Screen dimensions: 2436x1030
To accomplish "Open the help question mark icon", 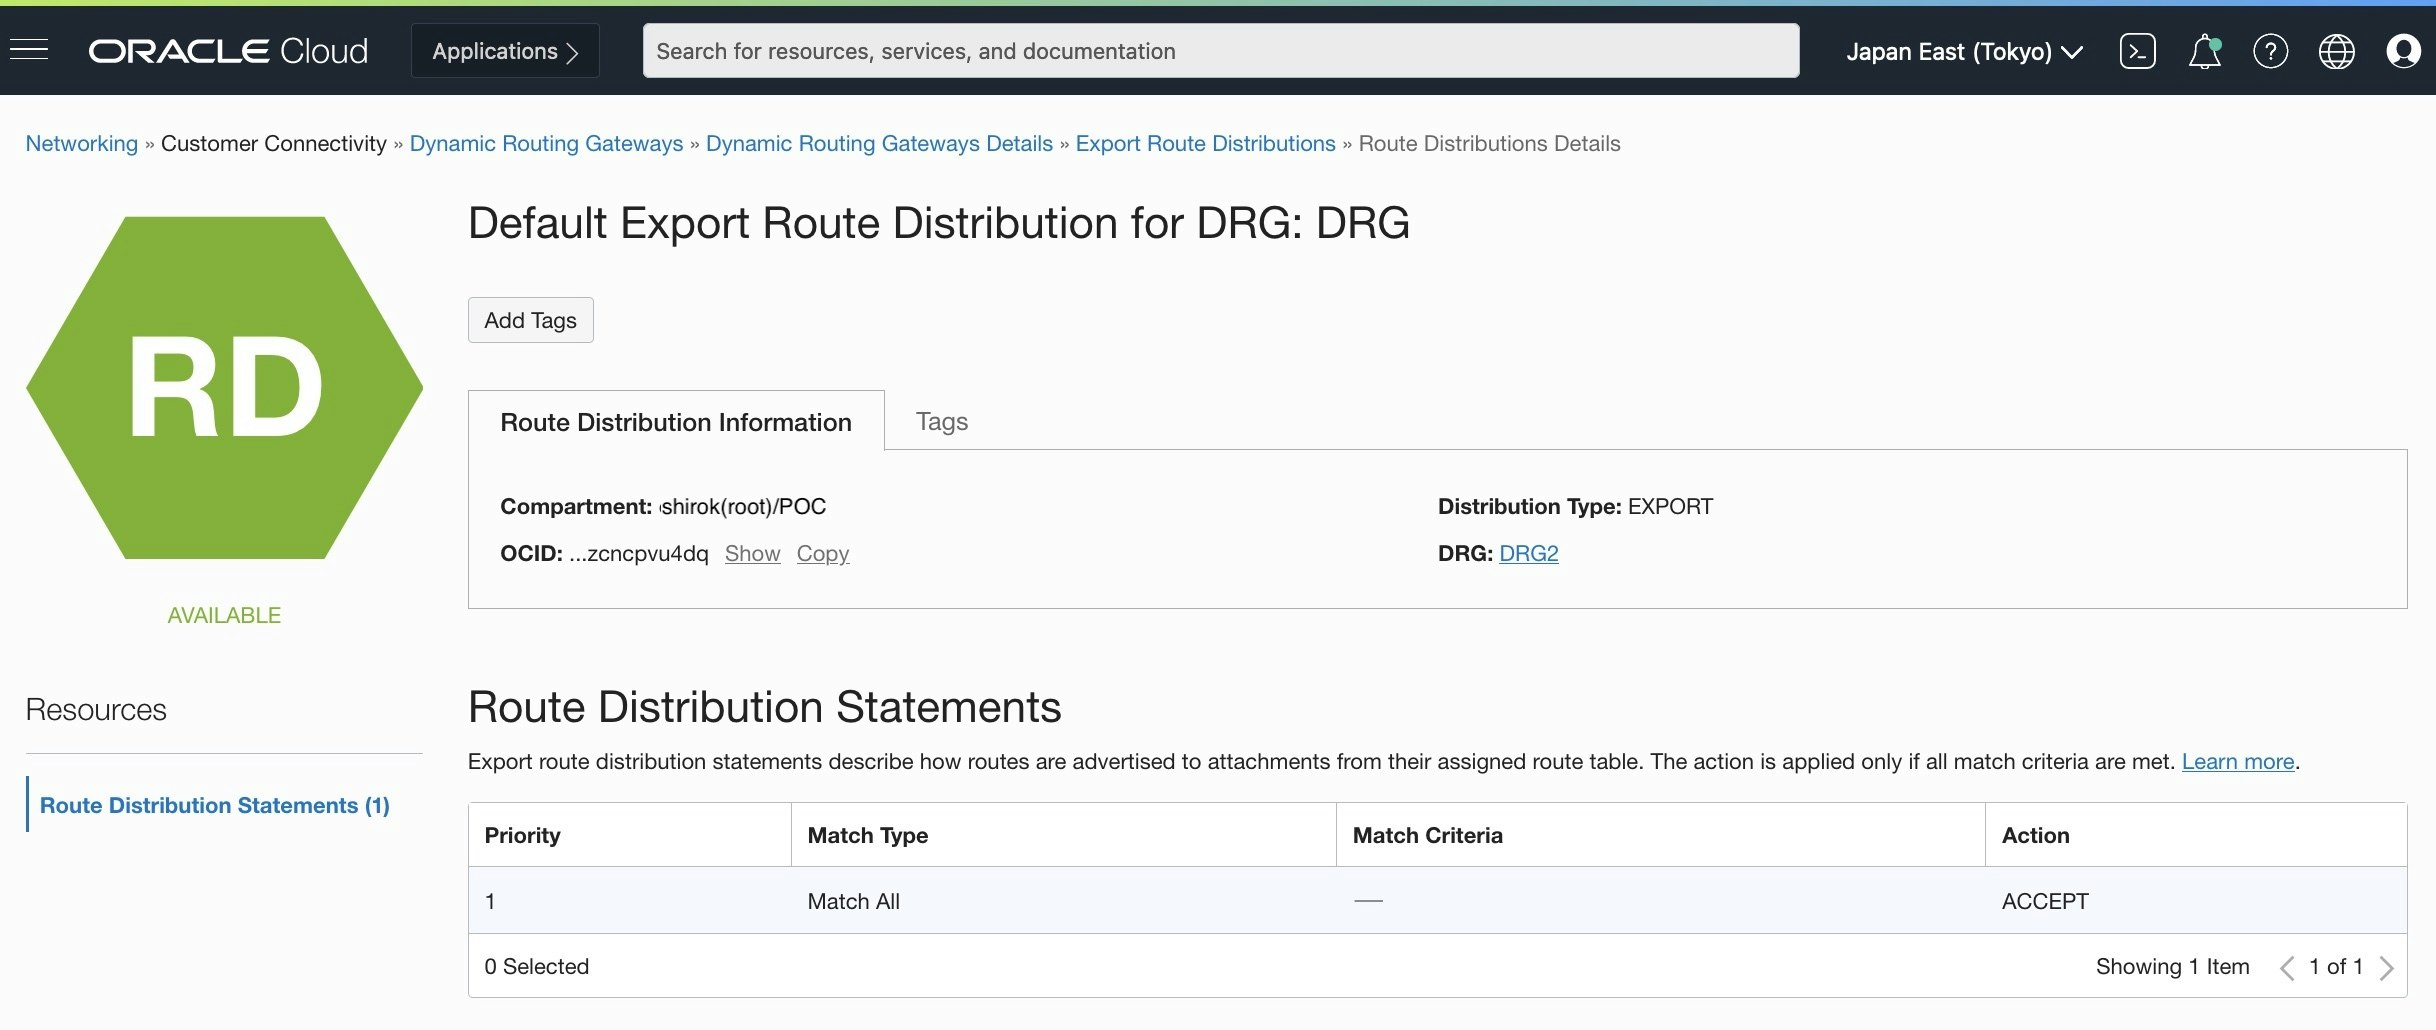I will click(x=2270, y=51).
